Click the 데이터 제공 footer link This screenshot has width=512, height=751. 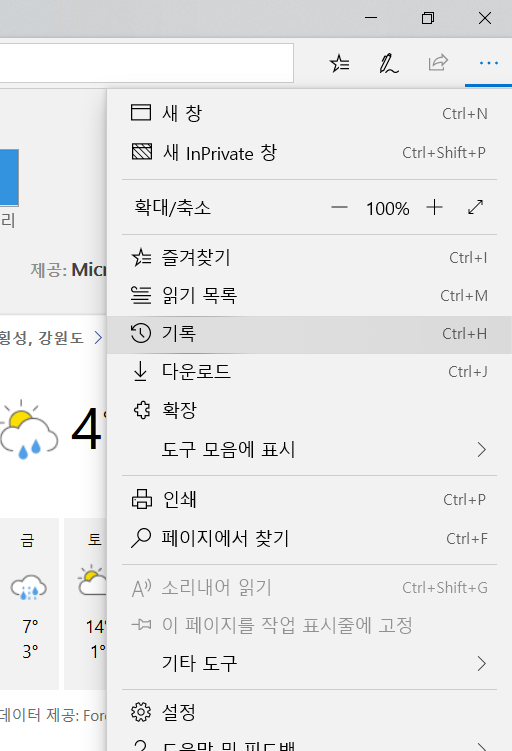(53, 715)
